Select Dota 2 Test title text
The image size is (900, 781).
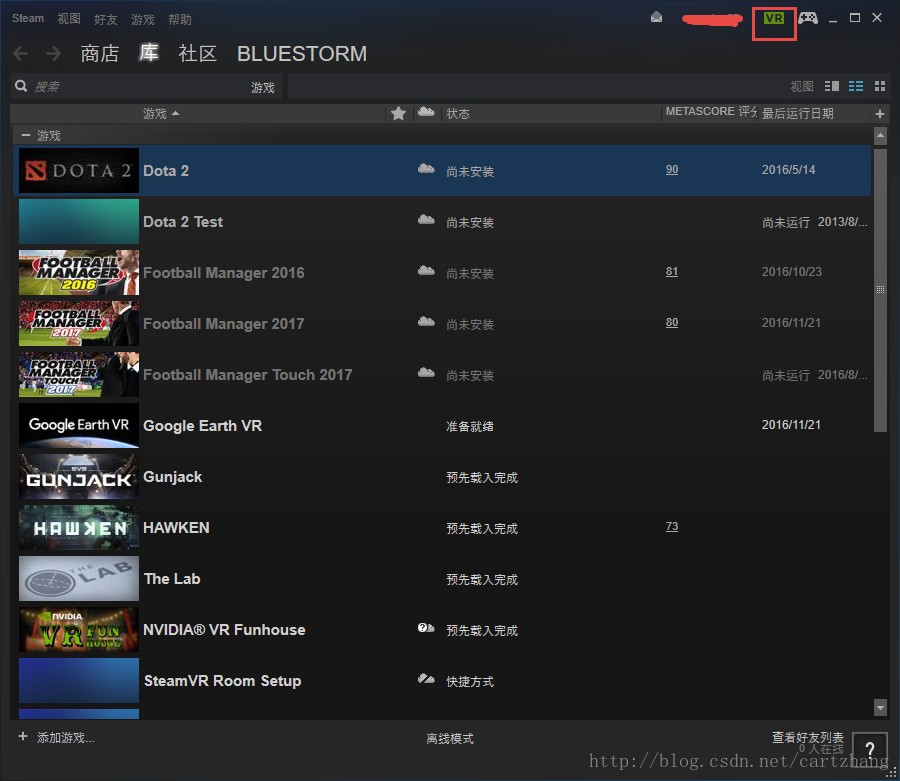[183, 222]
